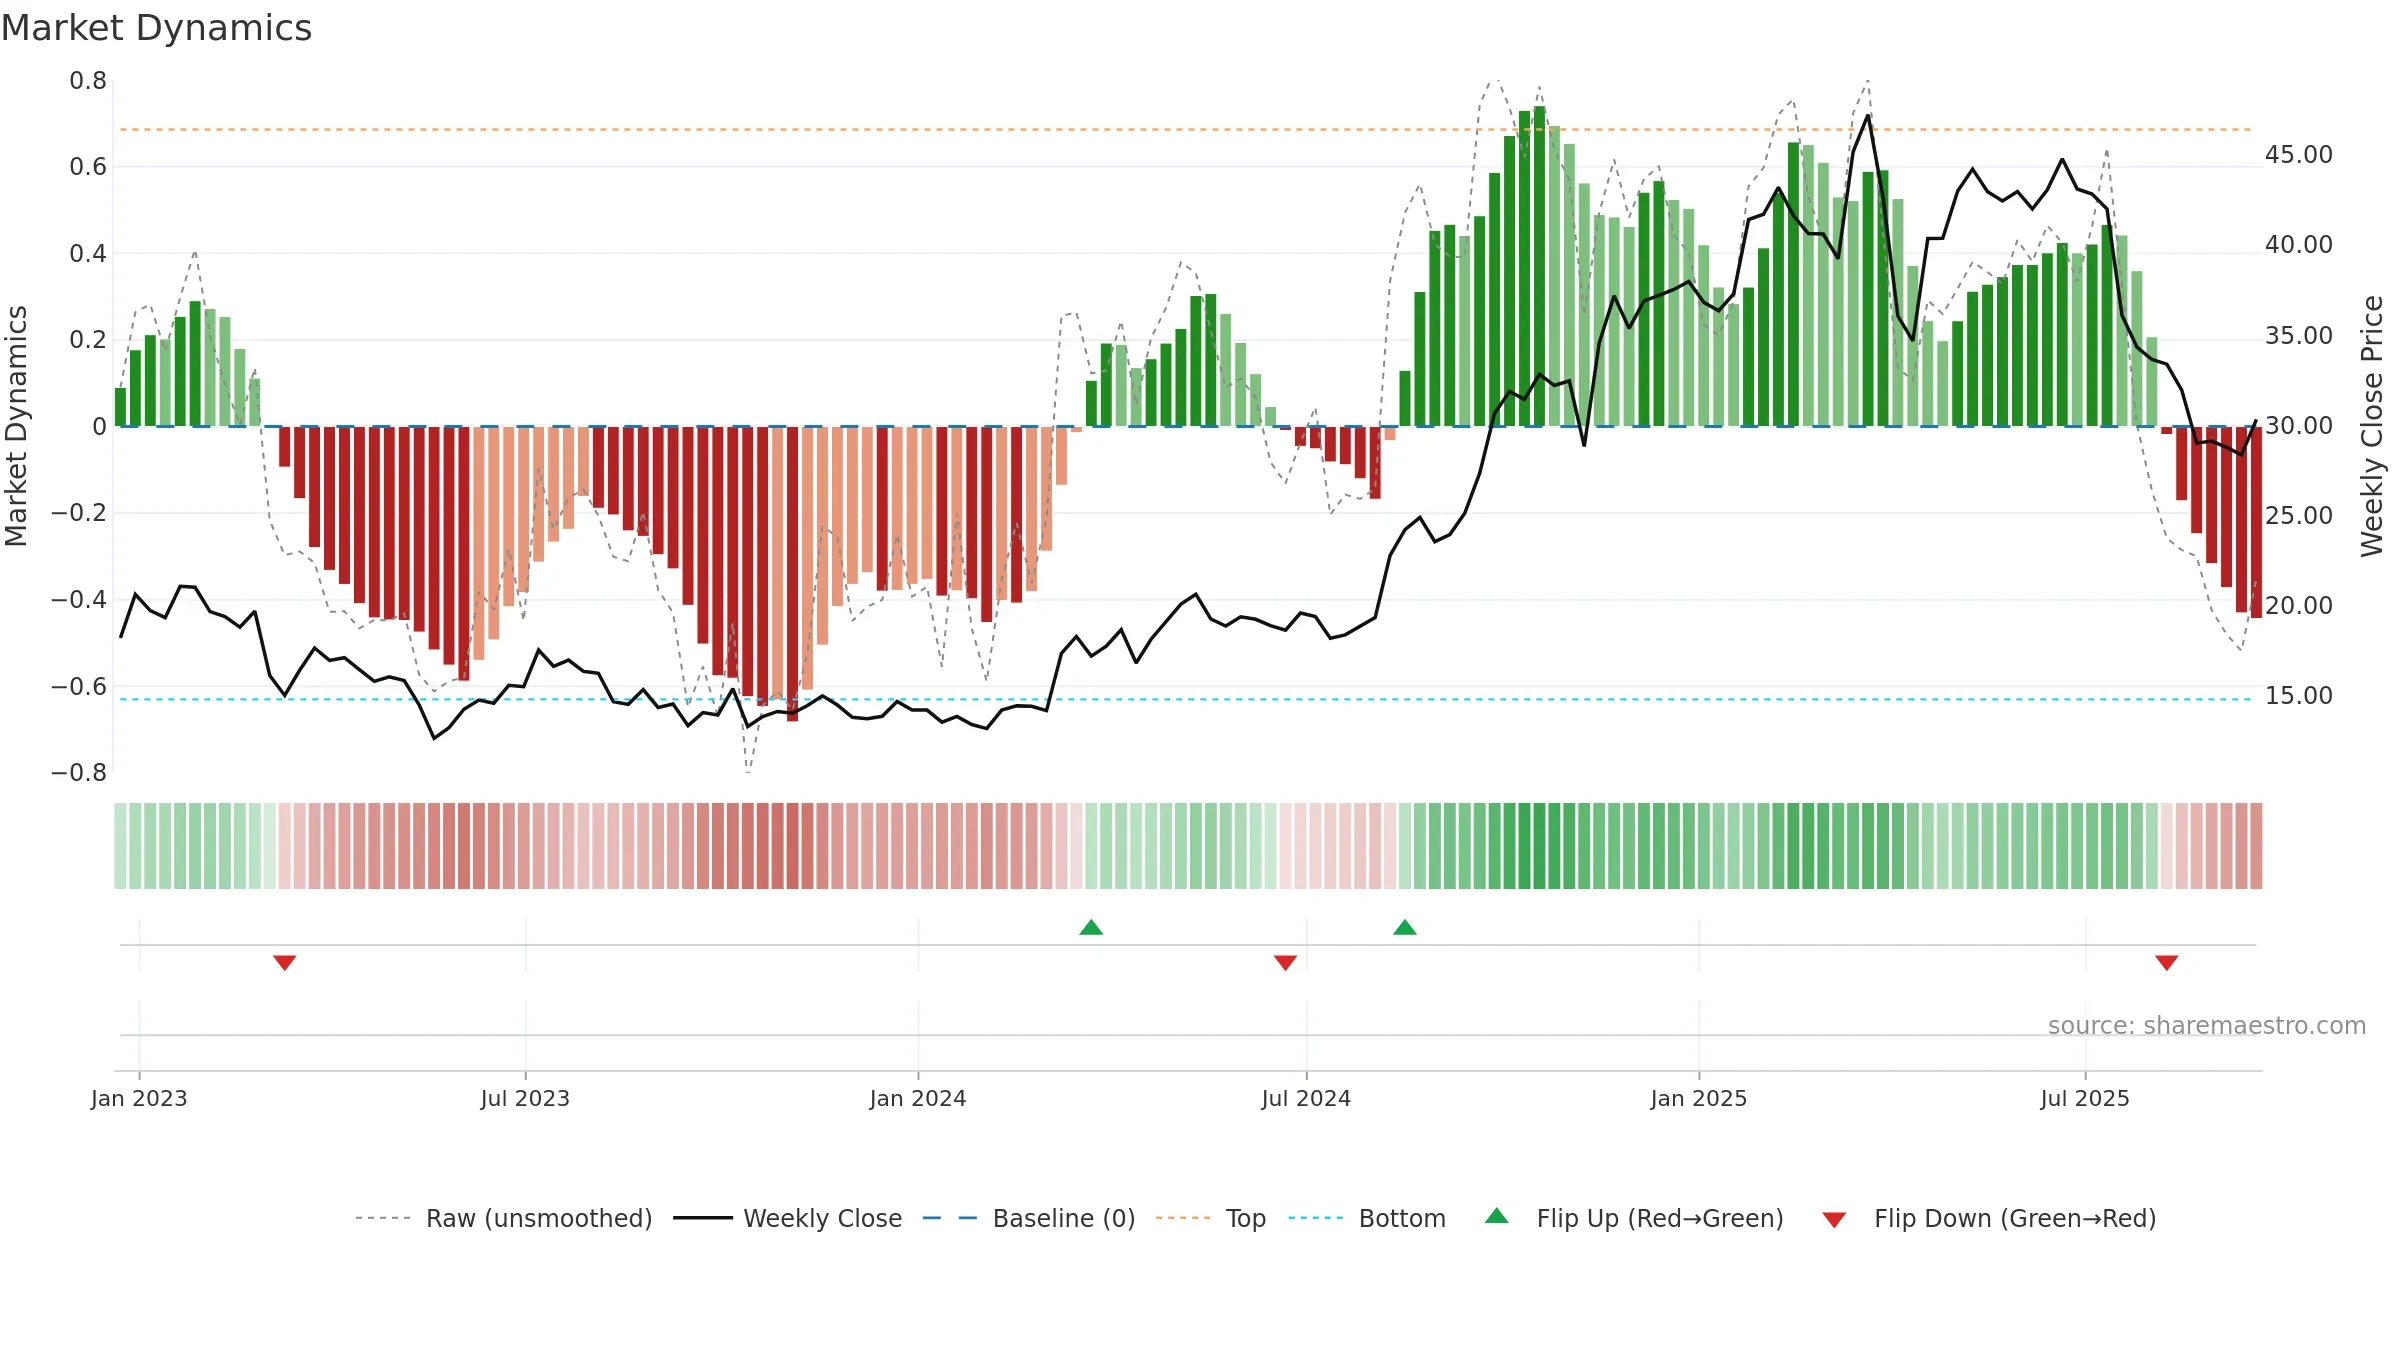This screenshot has width=2400, height=1350.
Task: Click the green flip-up marker after Jul 2024
Action: coord(1405,927)
